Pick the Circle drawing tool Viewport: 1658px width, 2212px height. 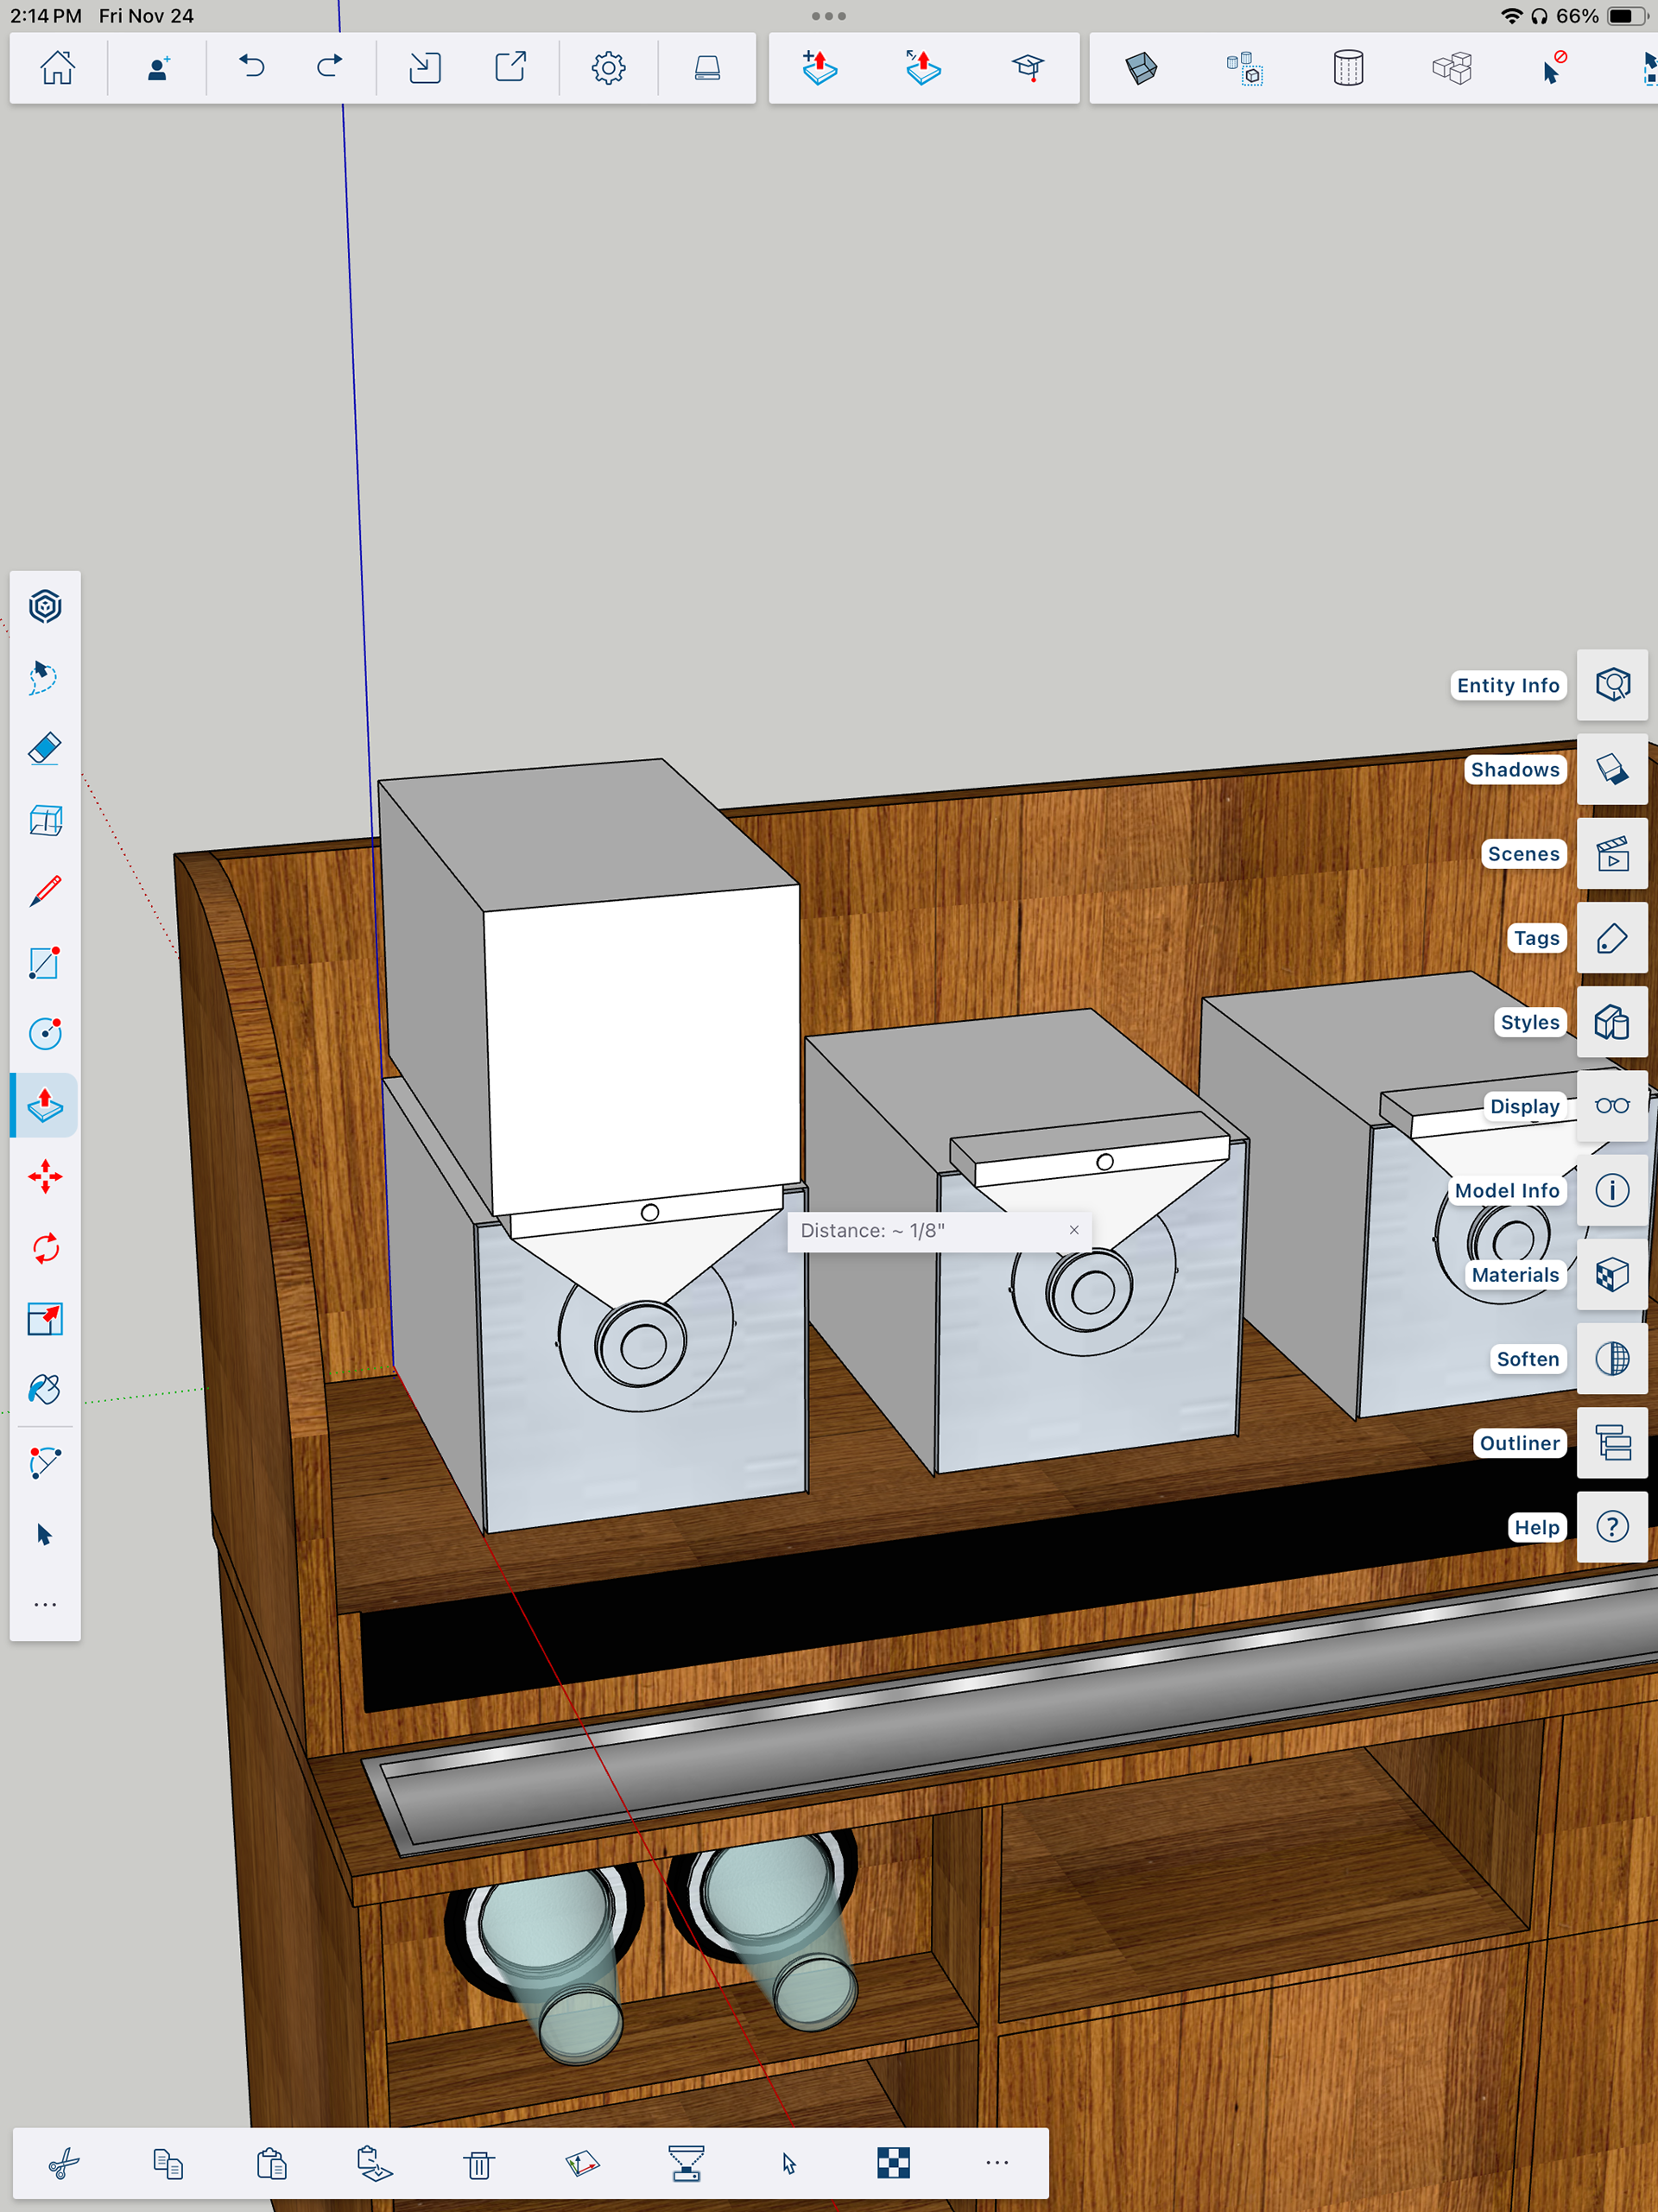click(x=45, y=1033)
